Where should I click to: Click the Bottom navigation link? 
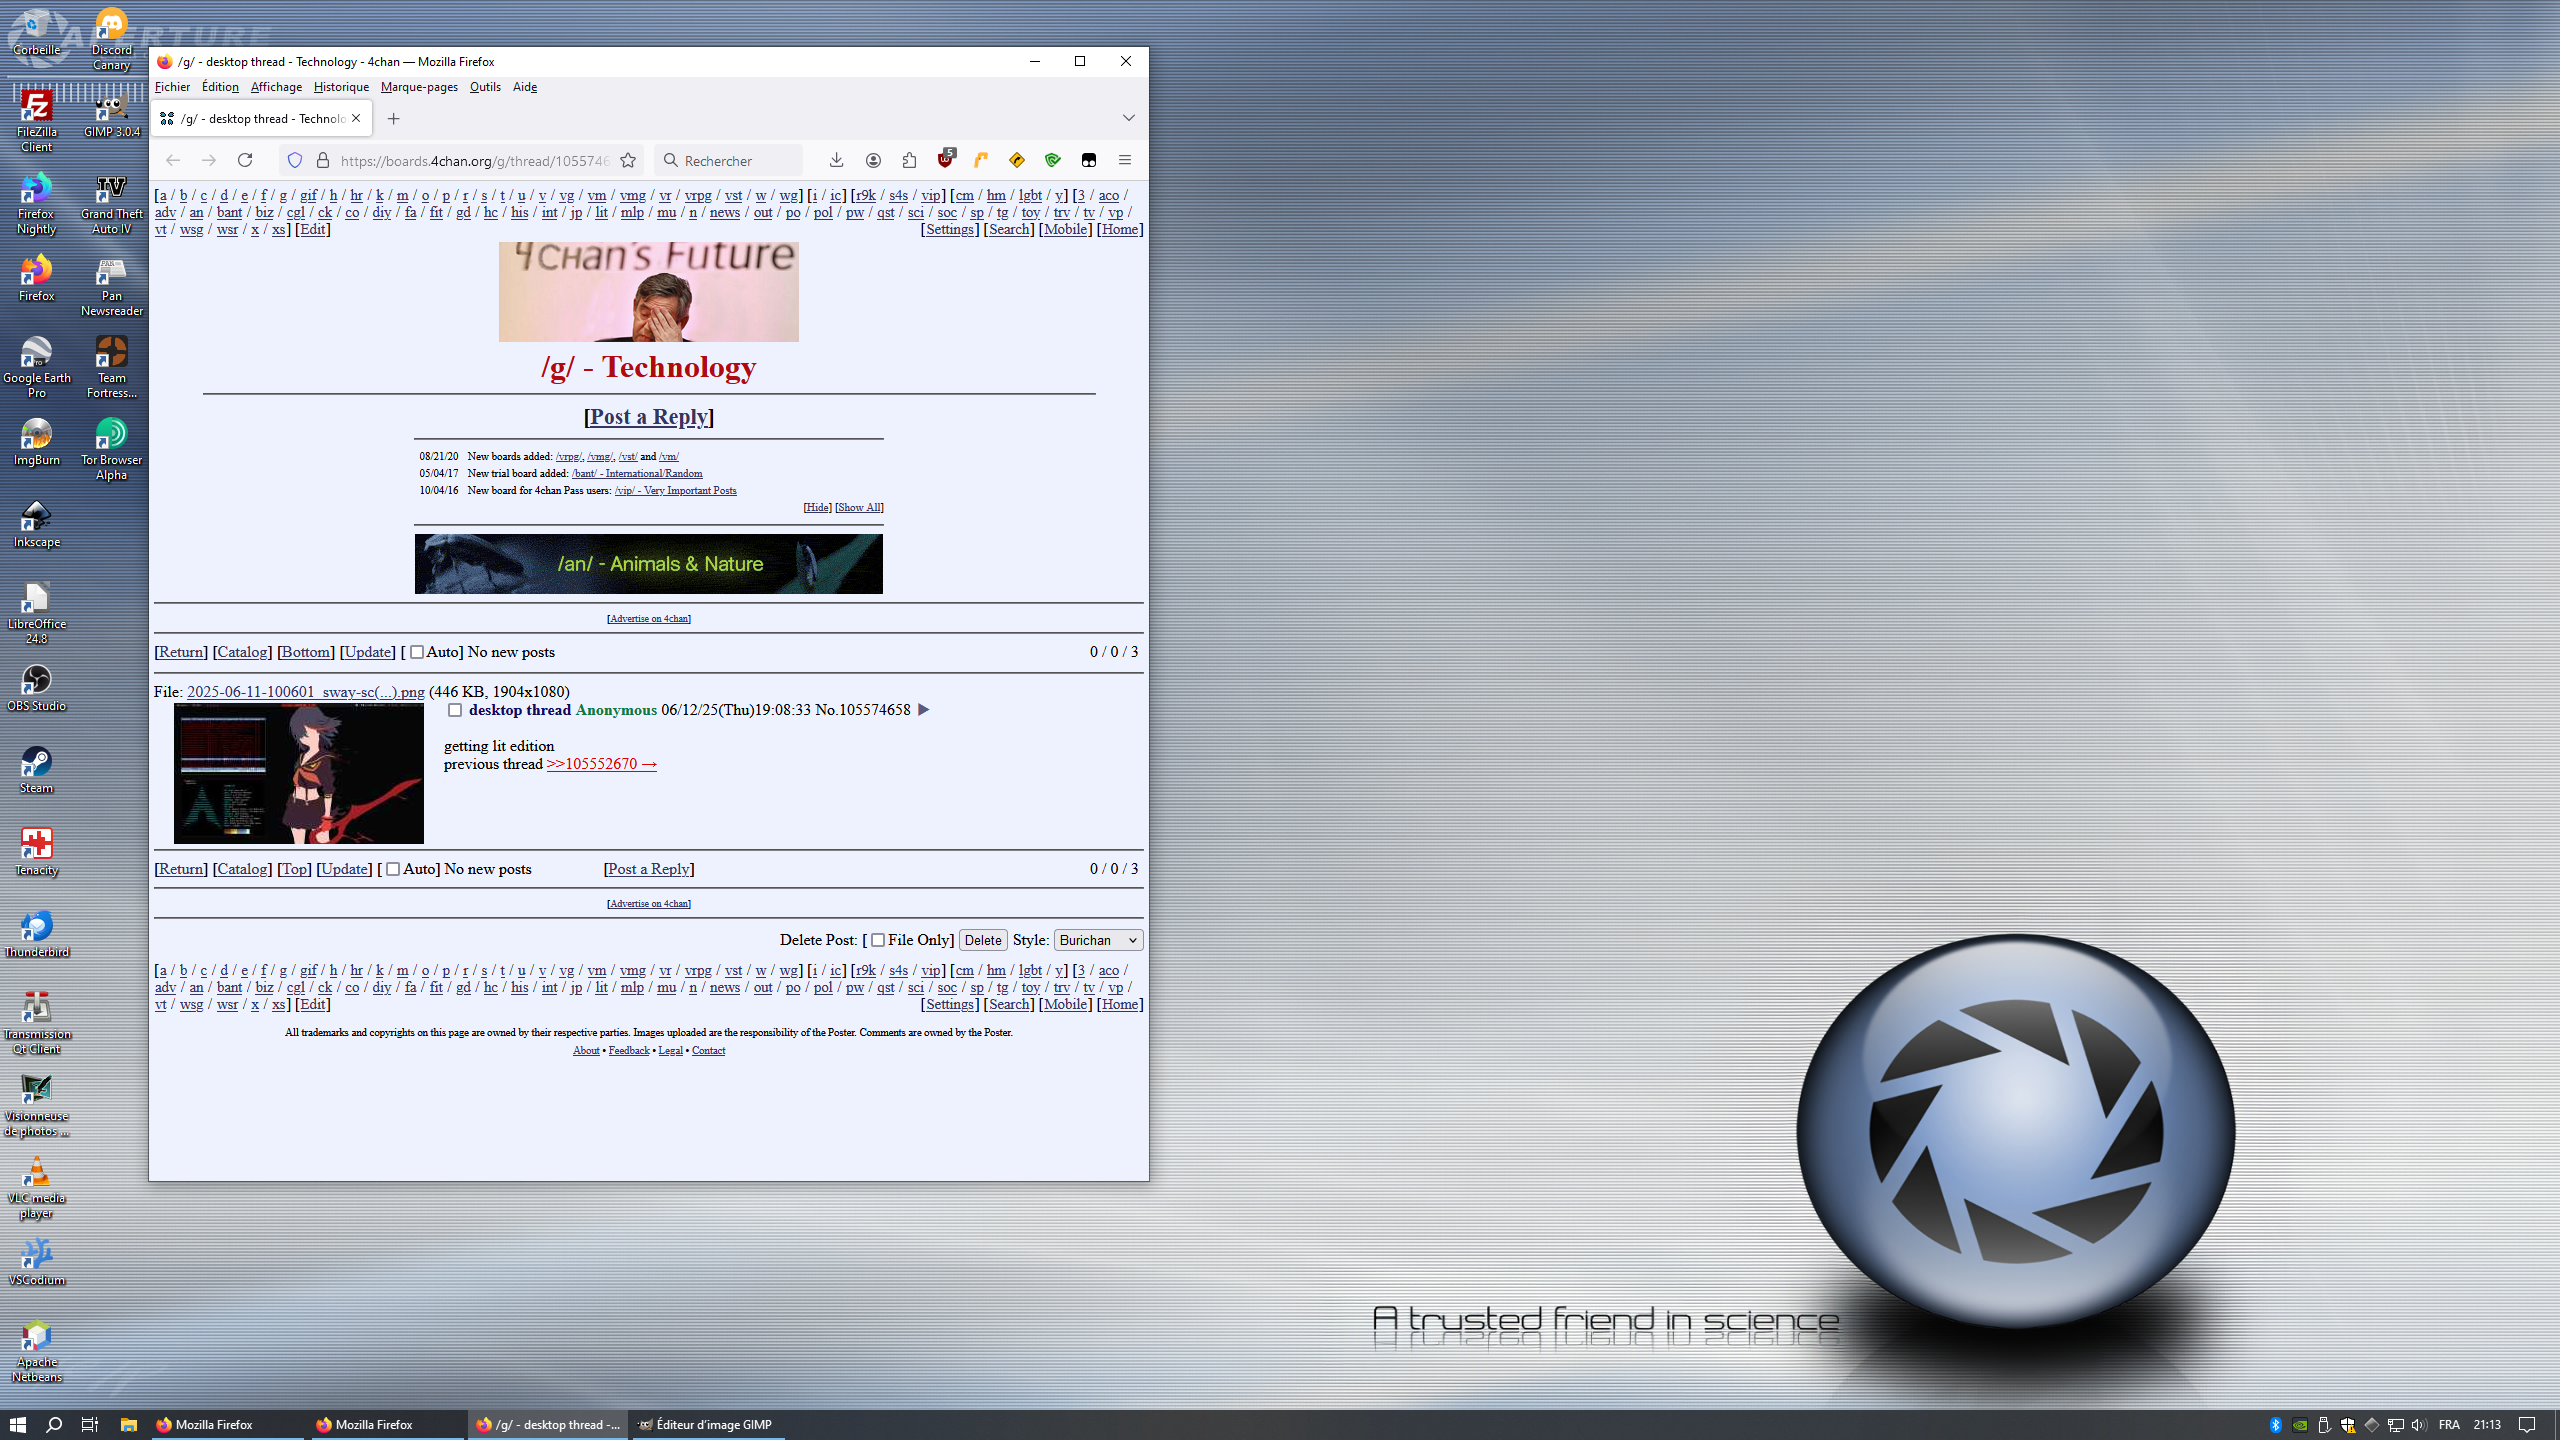pos(305,652)
